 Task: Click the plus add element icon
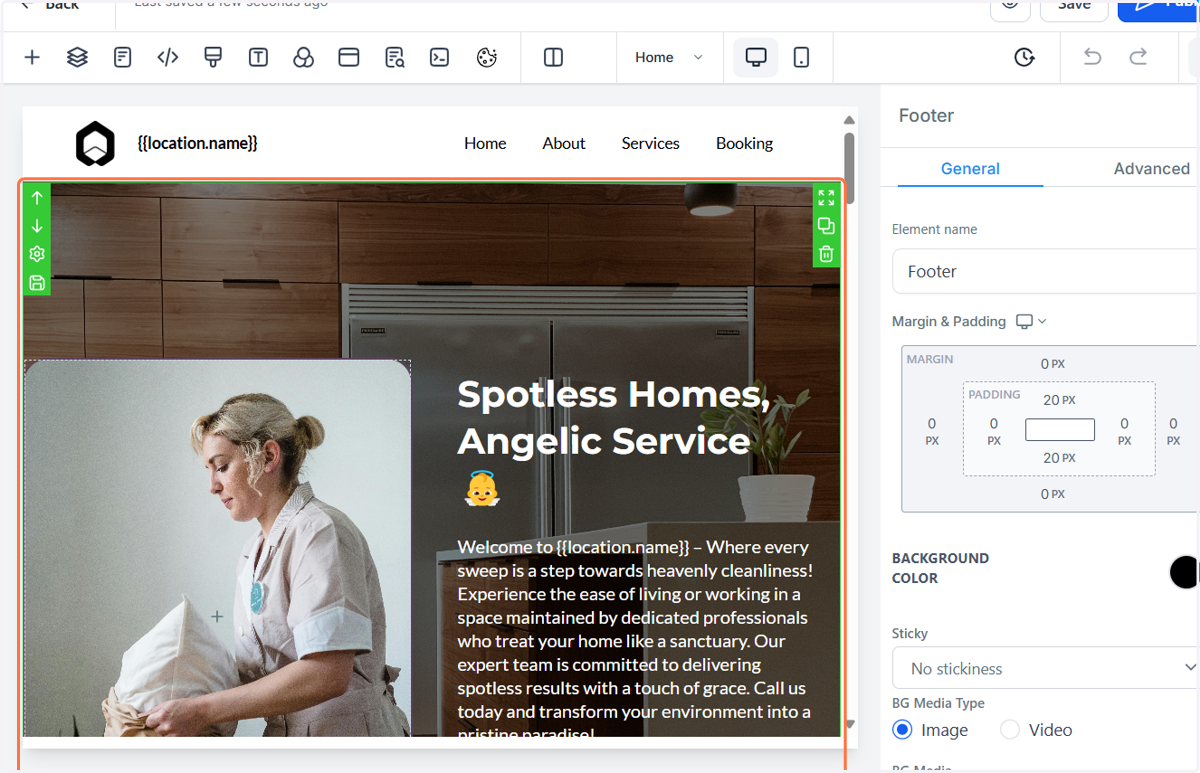tap(32, 57)
